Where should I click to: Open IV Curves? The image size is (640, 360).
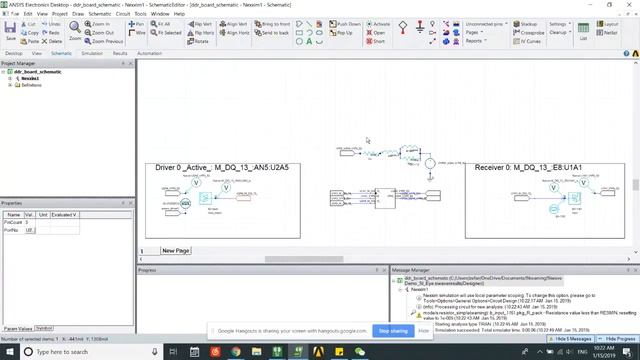527,41
